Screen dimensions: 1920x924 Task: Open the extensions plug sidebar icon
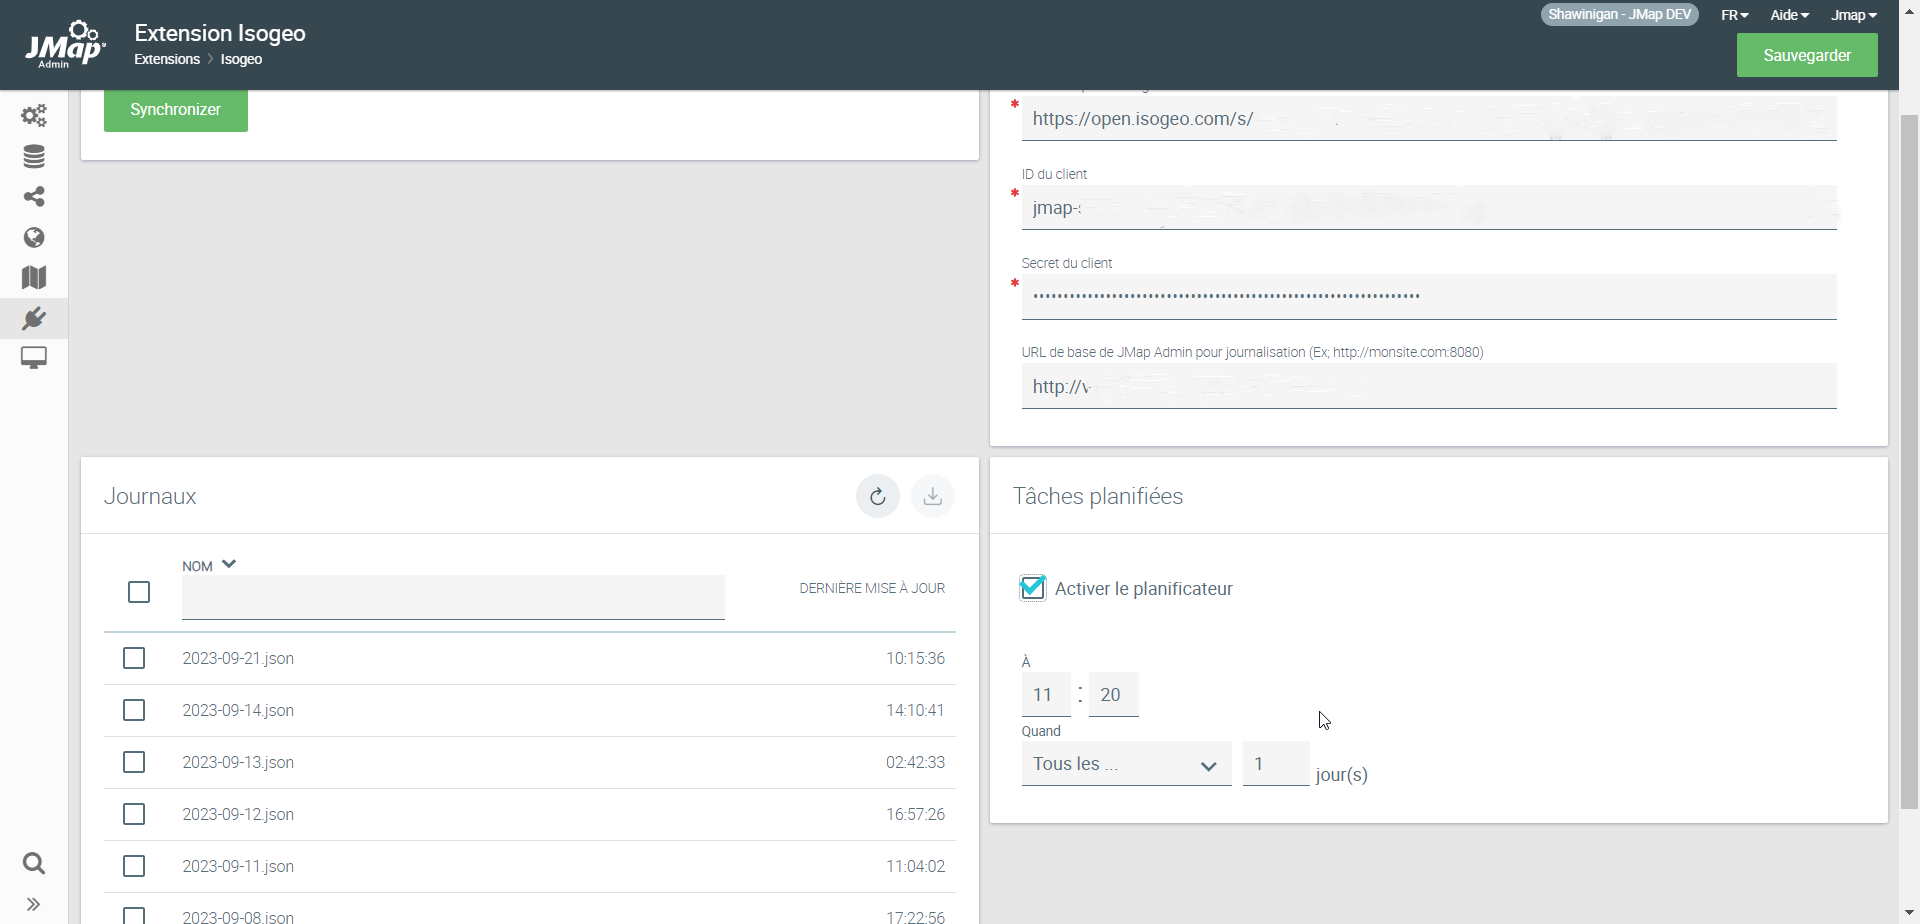[x=34, y=318]
